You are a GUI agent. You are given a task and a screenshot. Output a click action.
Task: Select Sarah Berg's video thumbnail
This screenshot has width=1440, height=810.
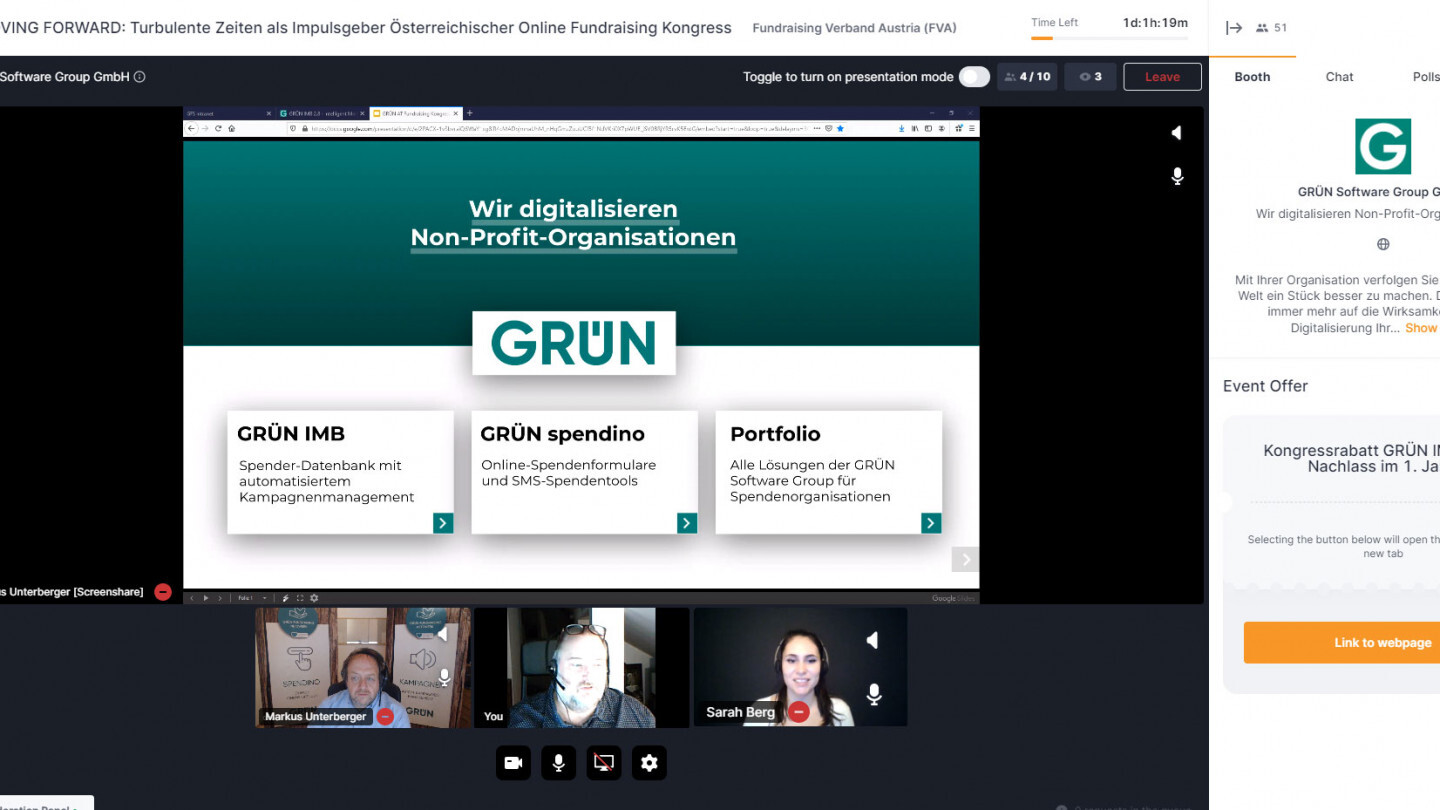pyautogui.click(x=801, y=667)
